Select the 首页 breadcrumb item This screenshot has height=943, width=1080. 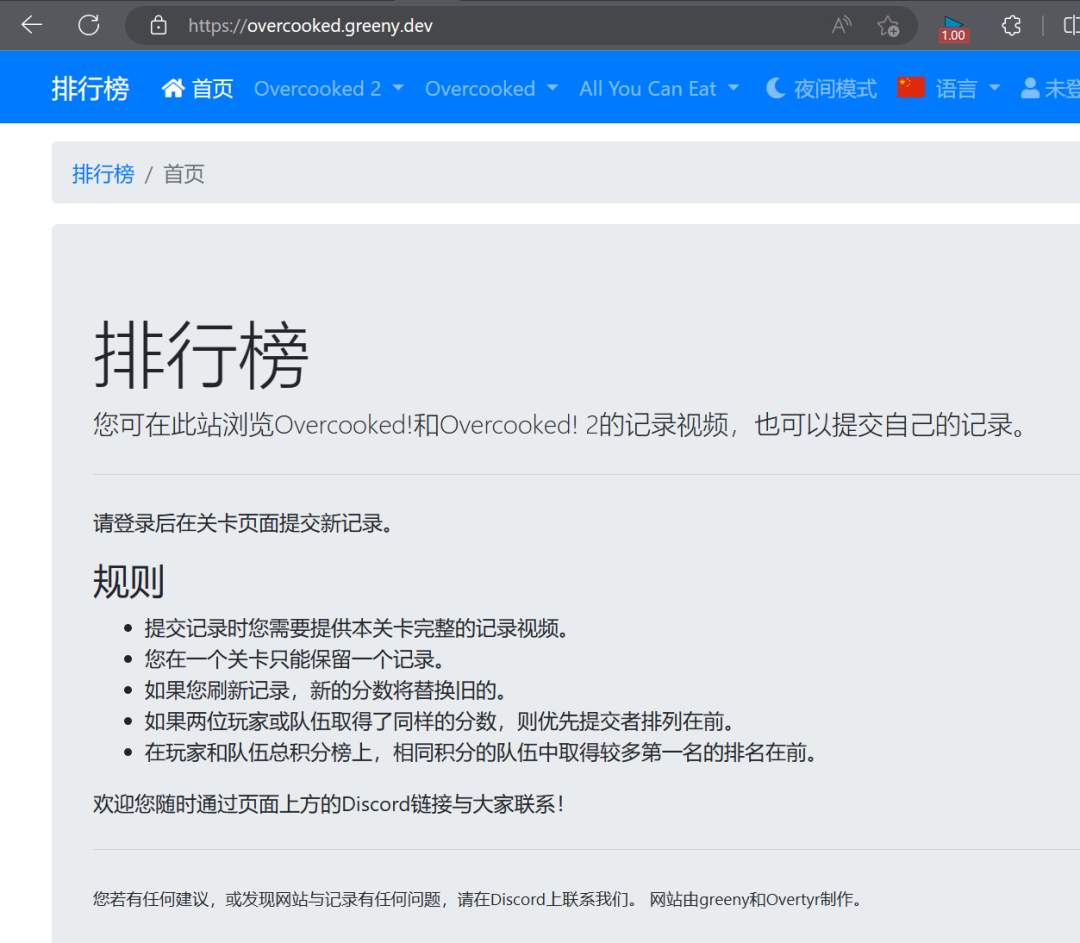184,174
